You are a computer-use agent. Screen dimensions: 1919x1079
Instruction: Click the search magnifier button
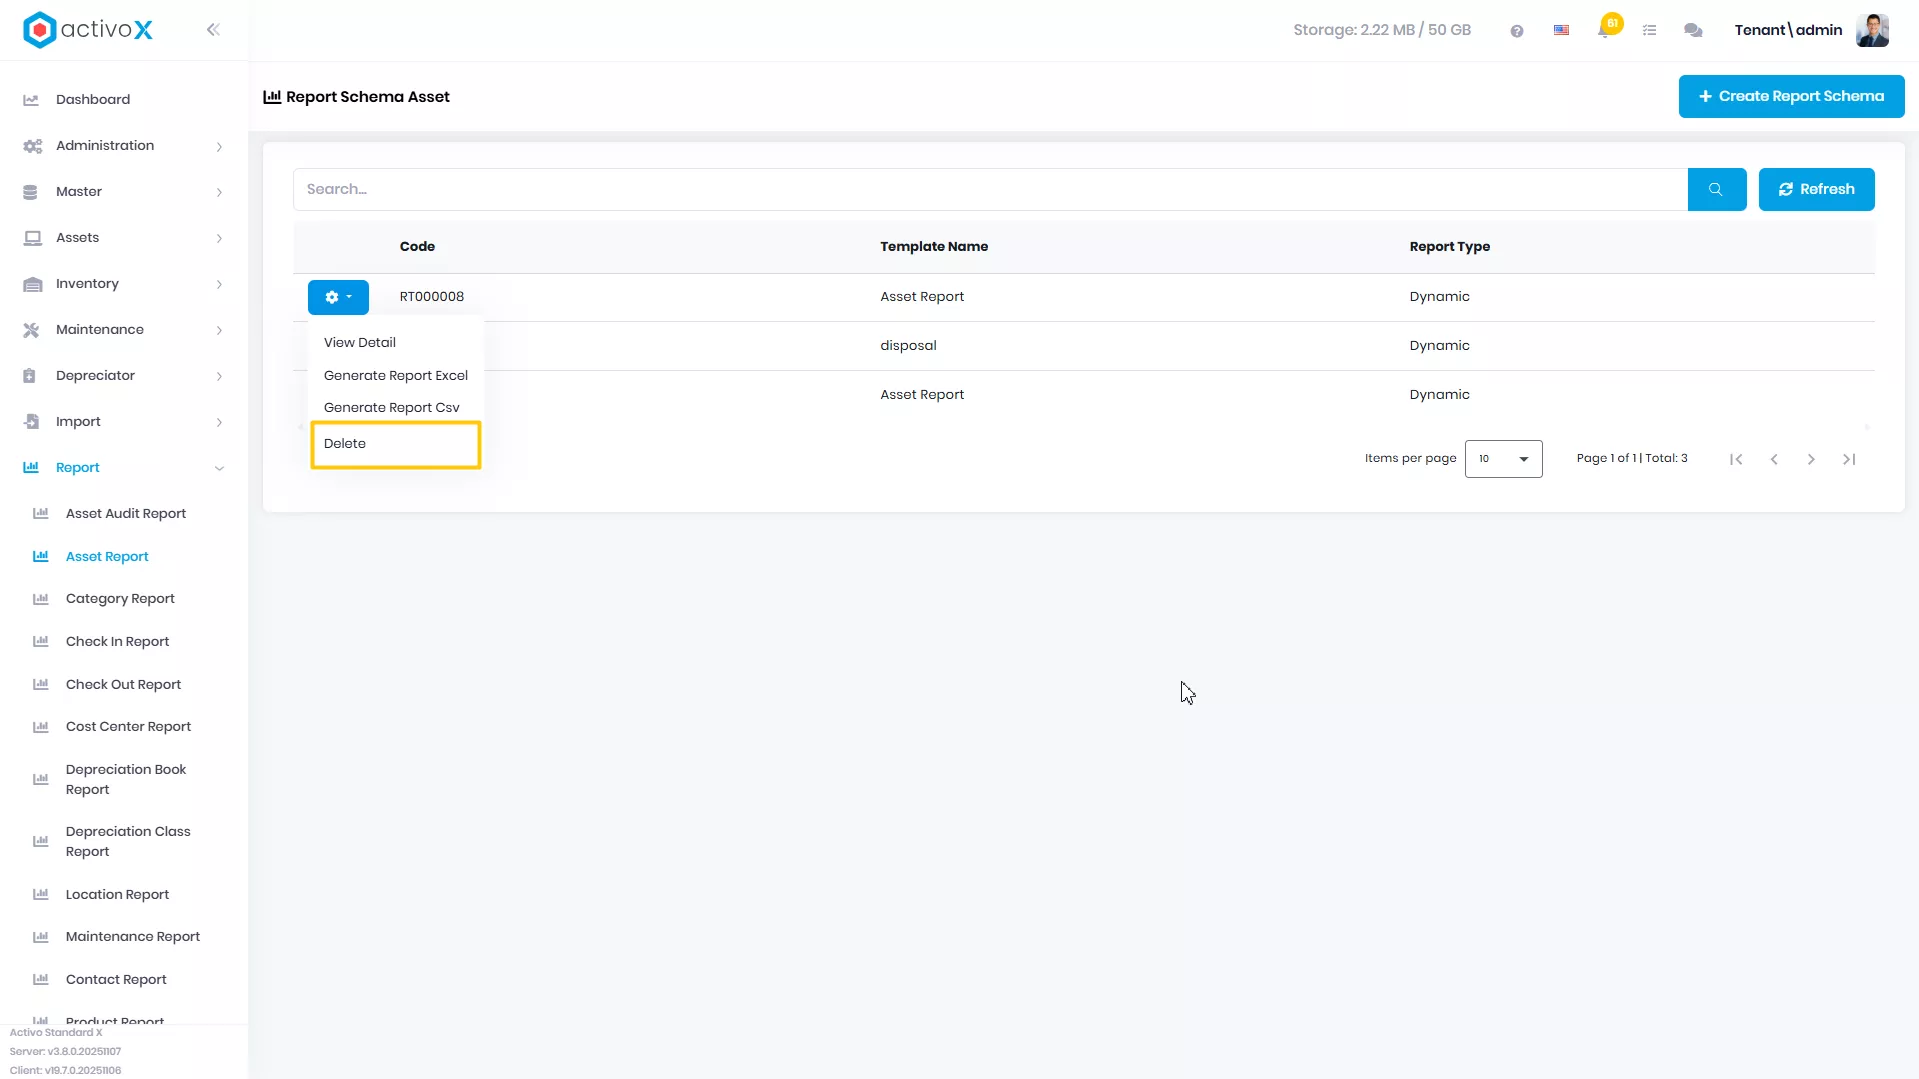[1716, 189]
